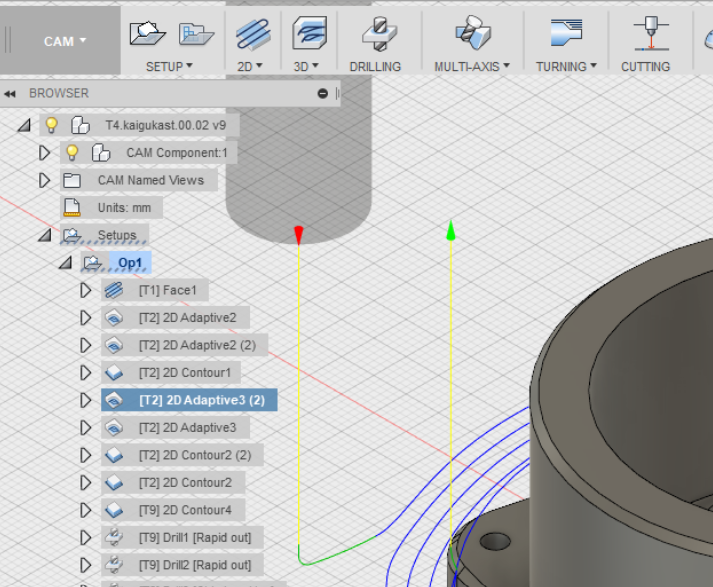713x587 pixels.
Task: Collapse the T4.kaigukast.00.02 v9 root node
Action: (24, 125)
